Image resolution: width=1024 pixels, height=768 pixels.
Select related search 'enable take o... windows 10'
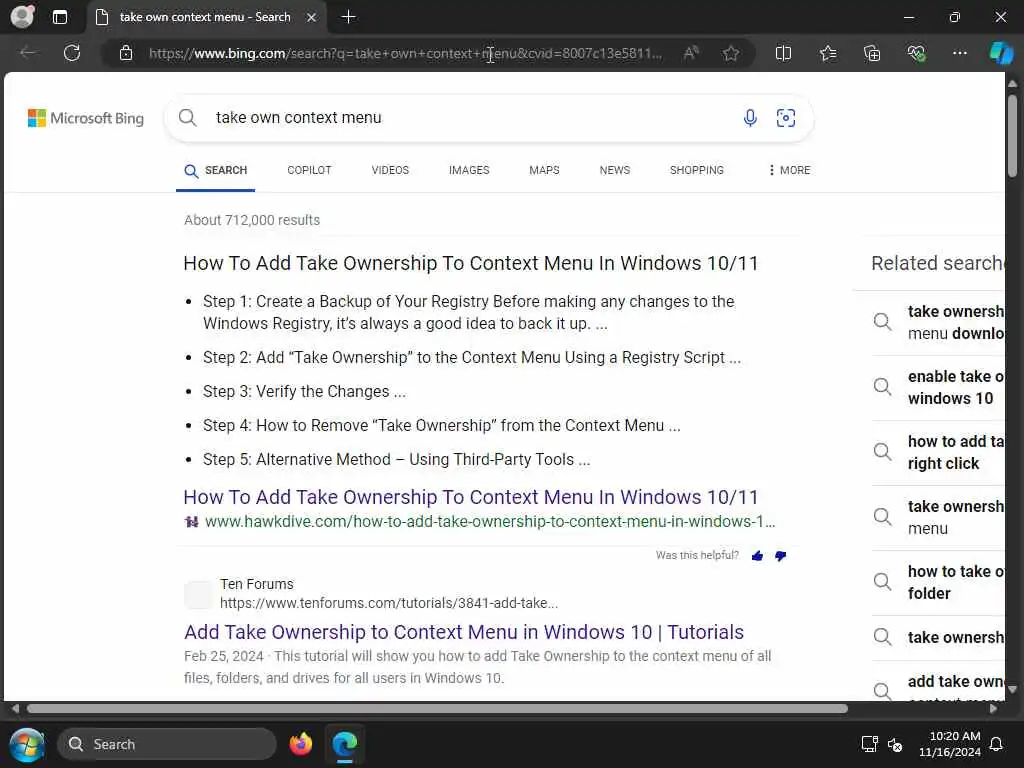click(938, 387)
